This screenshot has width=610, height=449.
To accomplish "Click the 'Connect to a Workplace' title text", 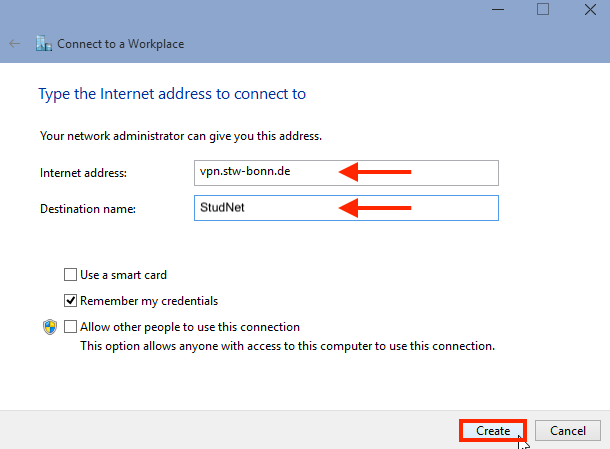I will [121, 44].
